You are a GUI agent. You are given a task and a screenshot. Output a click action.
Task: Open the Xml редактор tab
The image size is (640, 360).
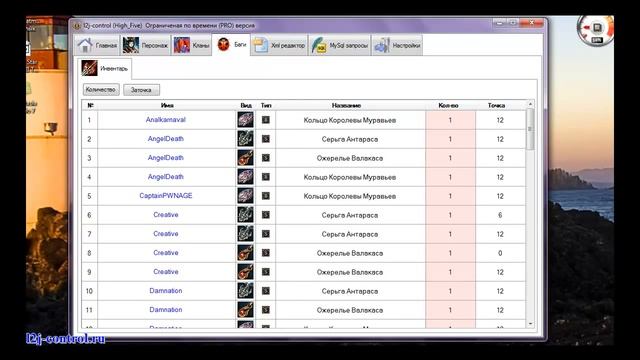tap(279, 45)
